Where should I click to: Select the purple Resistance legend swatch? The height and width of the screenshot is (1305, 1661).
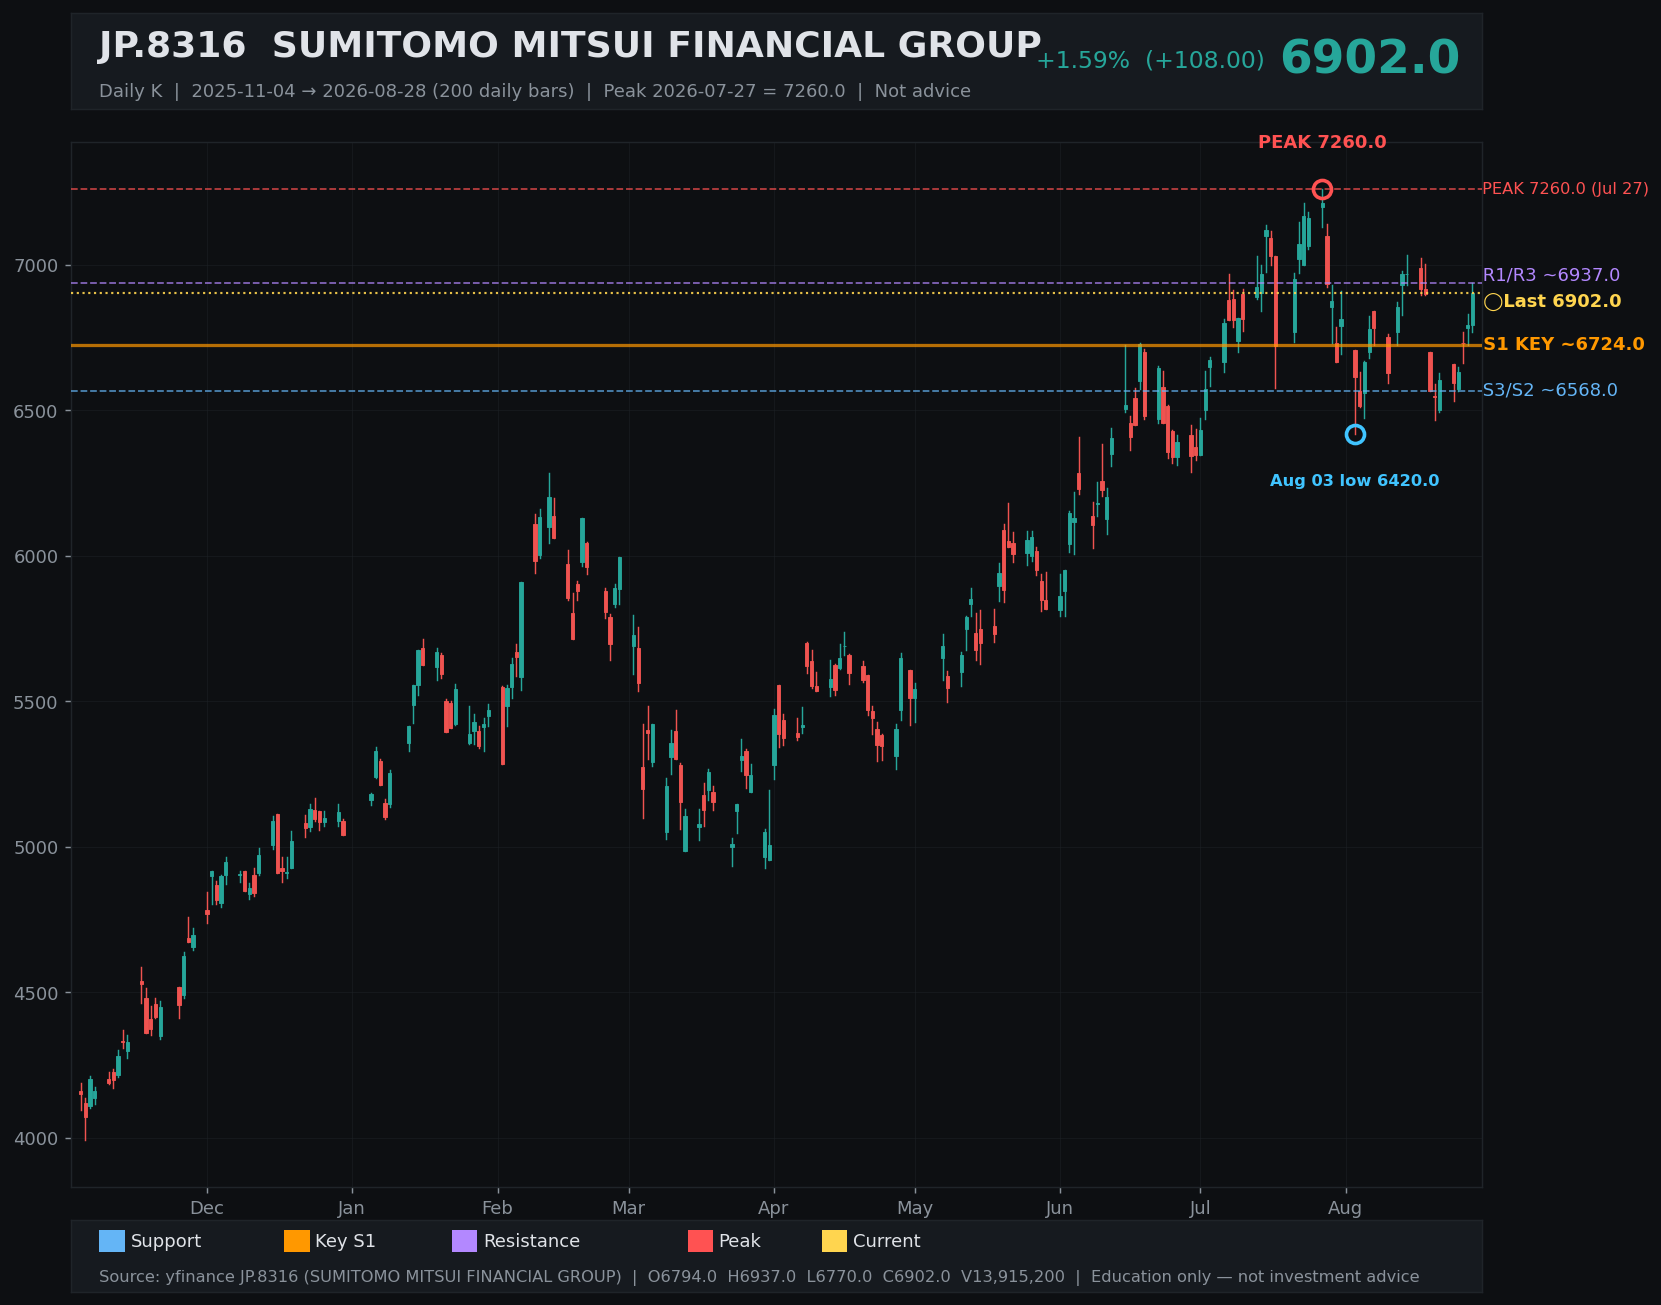pos(465,1241)
